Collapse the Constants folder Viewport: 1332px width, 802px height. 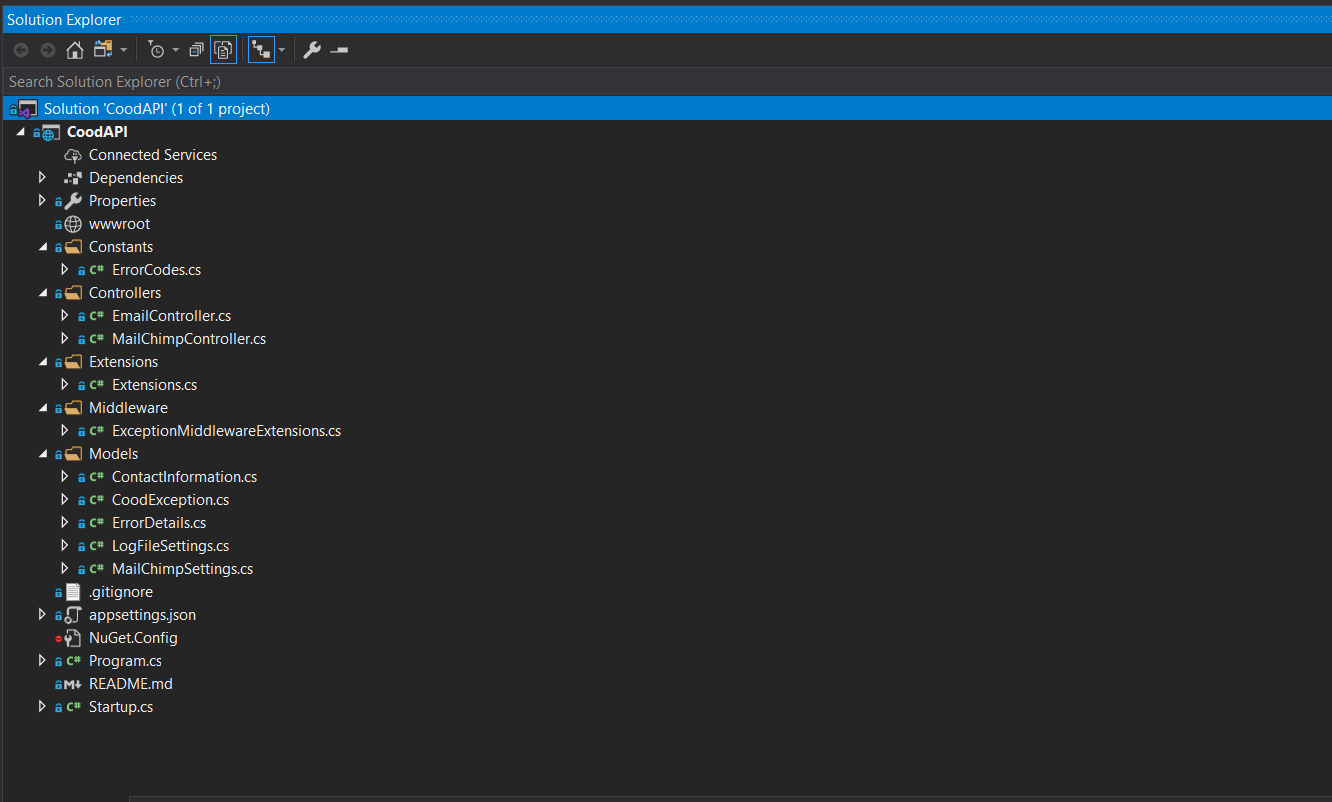(42, 246)
